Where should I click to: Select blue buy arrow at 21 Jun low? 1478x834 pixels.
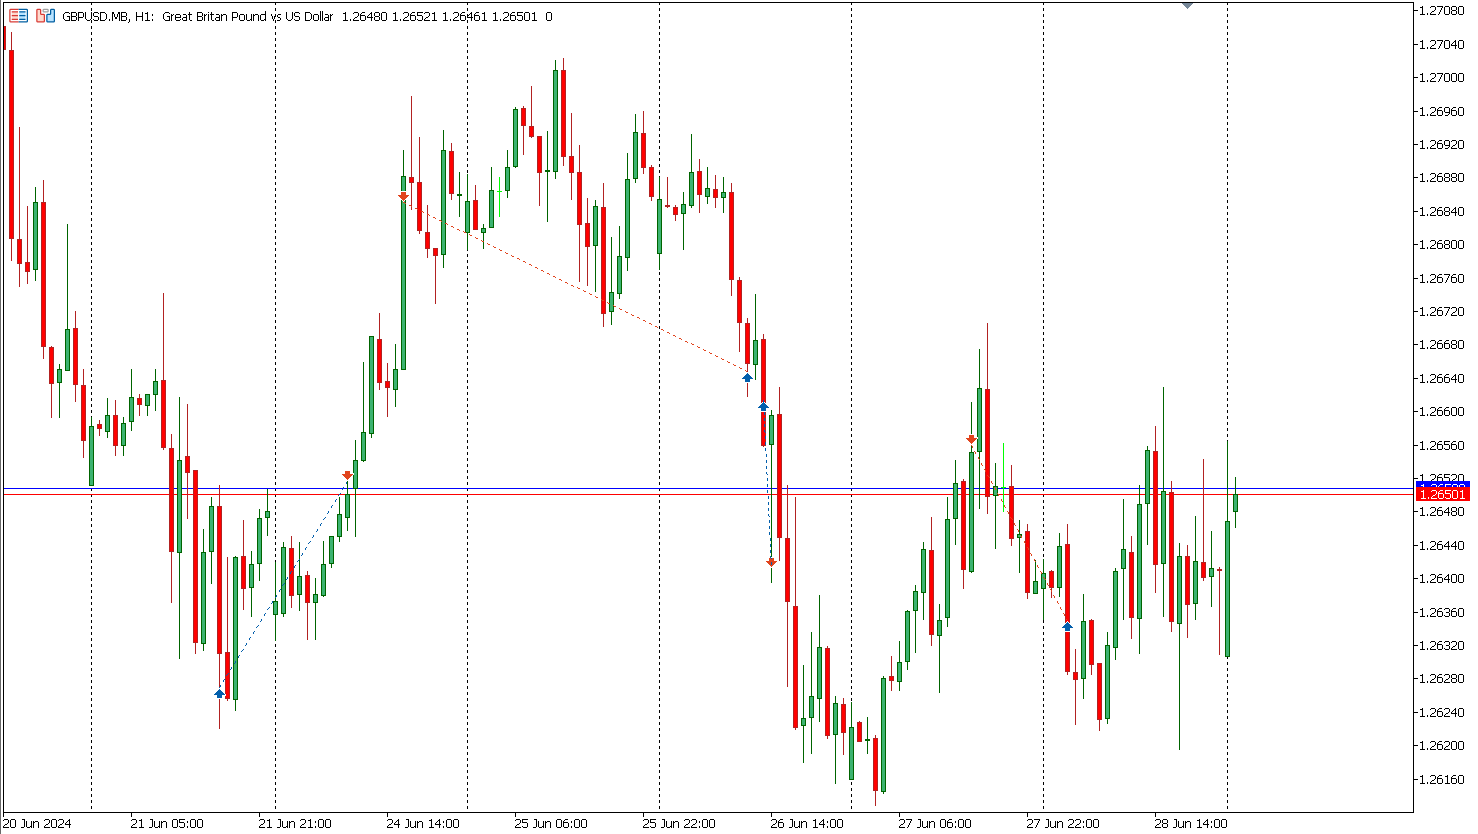coord(220,693)
